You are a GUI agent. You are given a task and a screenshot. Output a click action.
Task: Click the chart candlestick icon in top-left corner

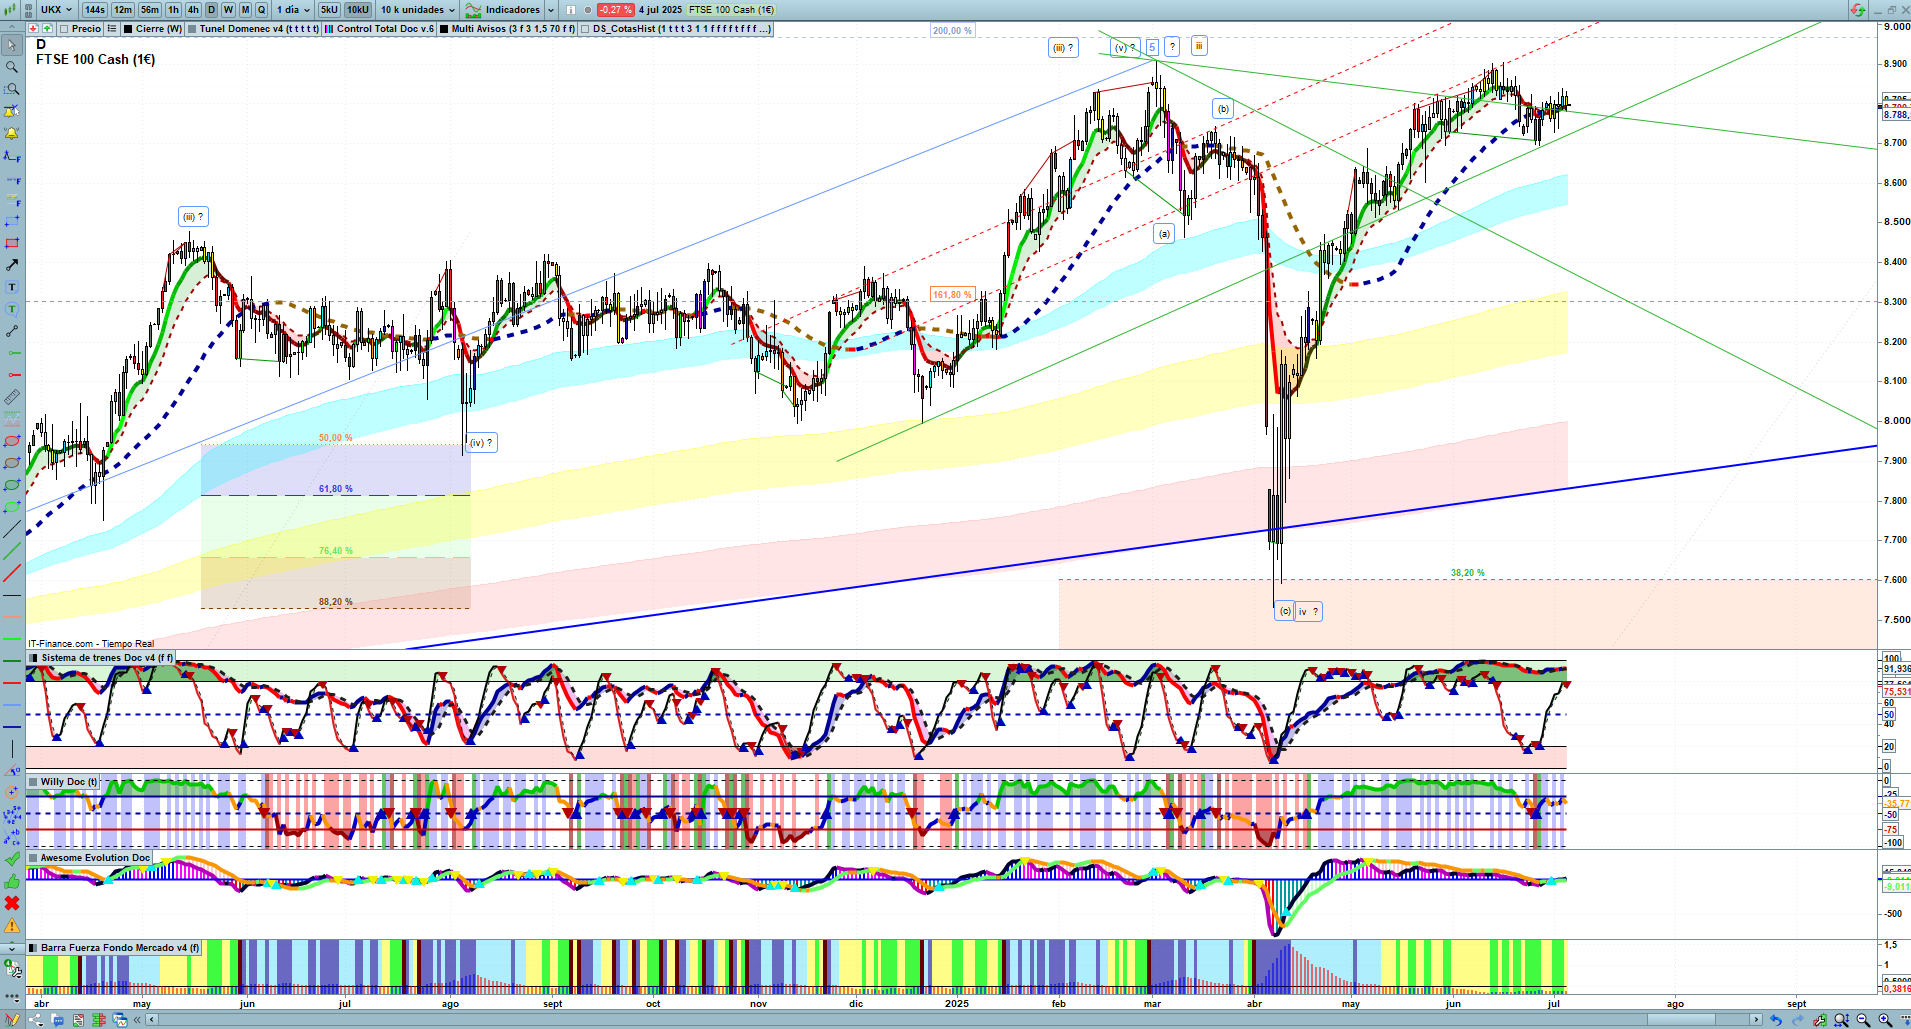coord(10,10)
